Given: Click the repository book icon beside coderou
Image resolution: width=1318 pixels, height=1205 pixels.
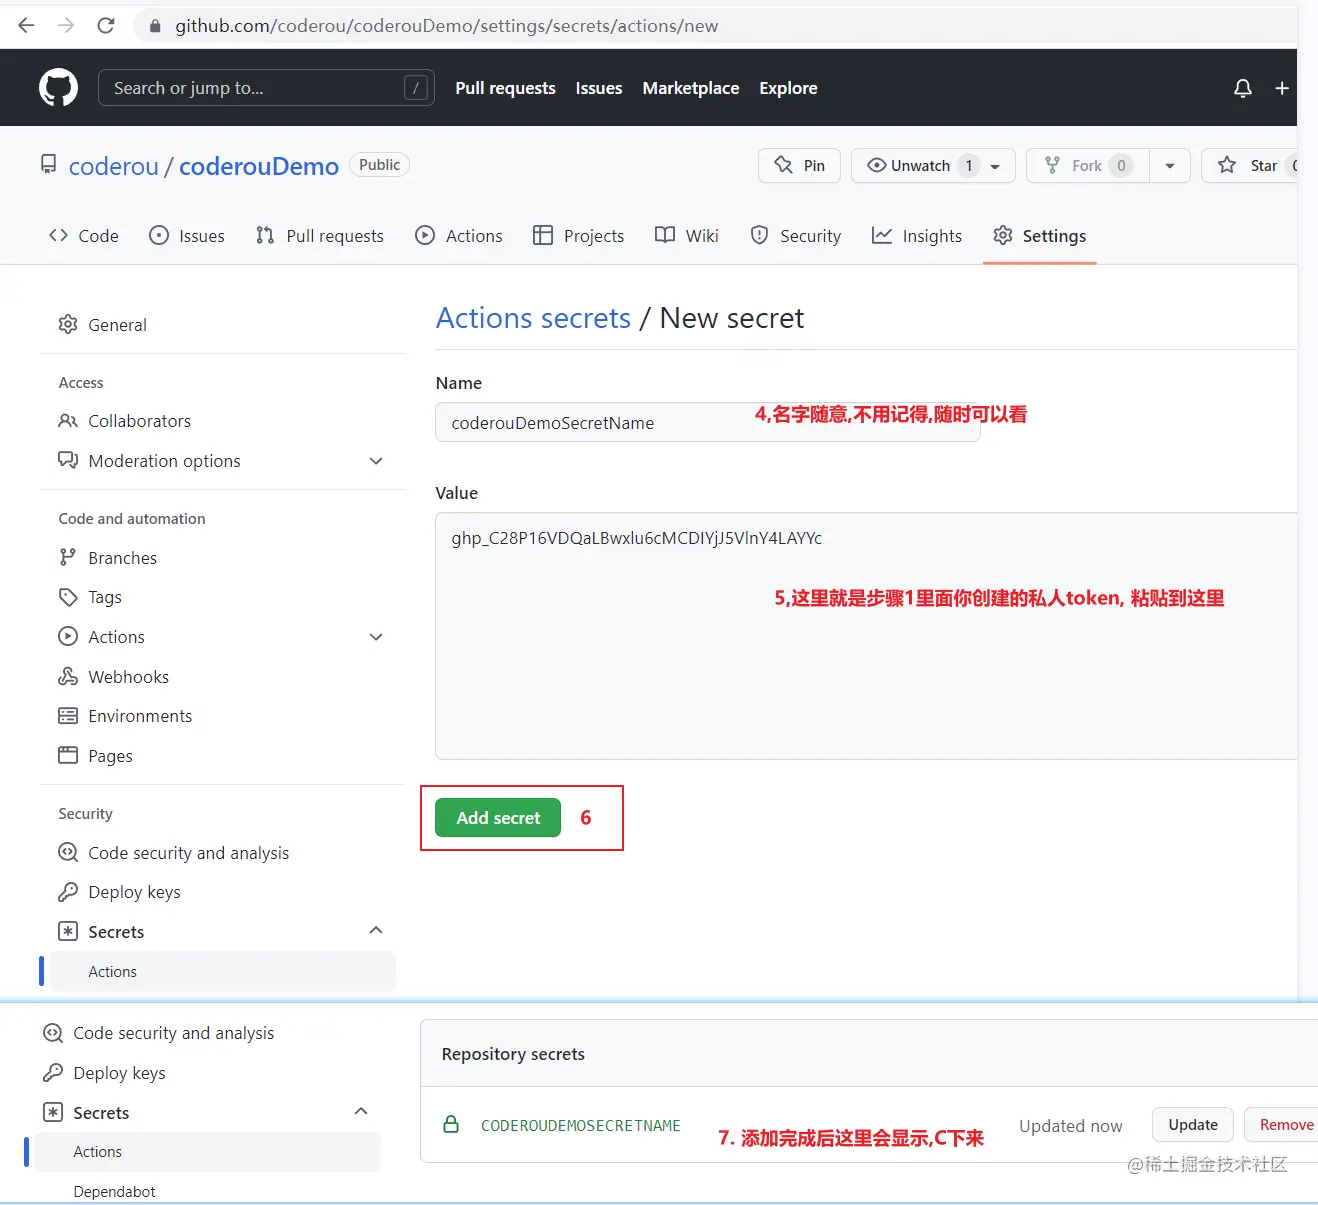Looking at the screenshot, I should pyautogui.click(x=48, y=164).
